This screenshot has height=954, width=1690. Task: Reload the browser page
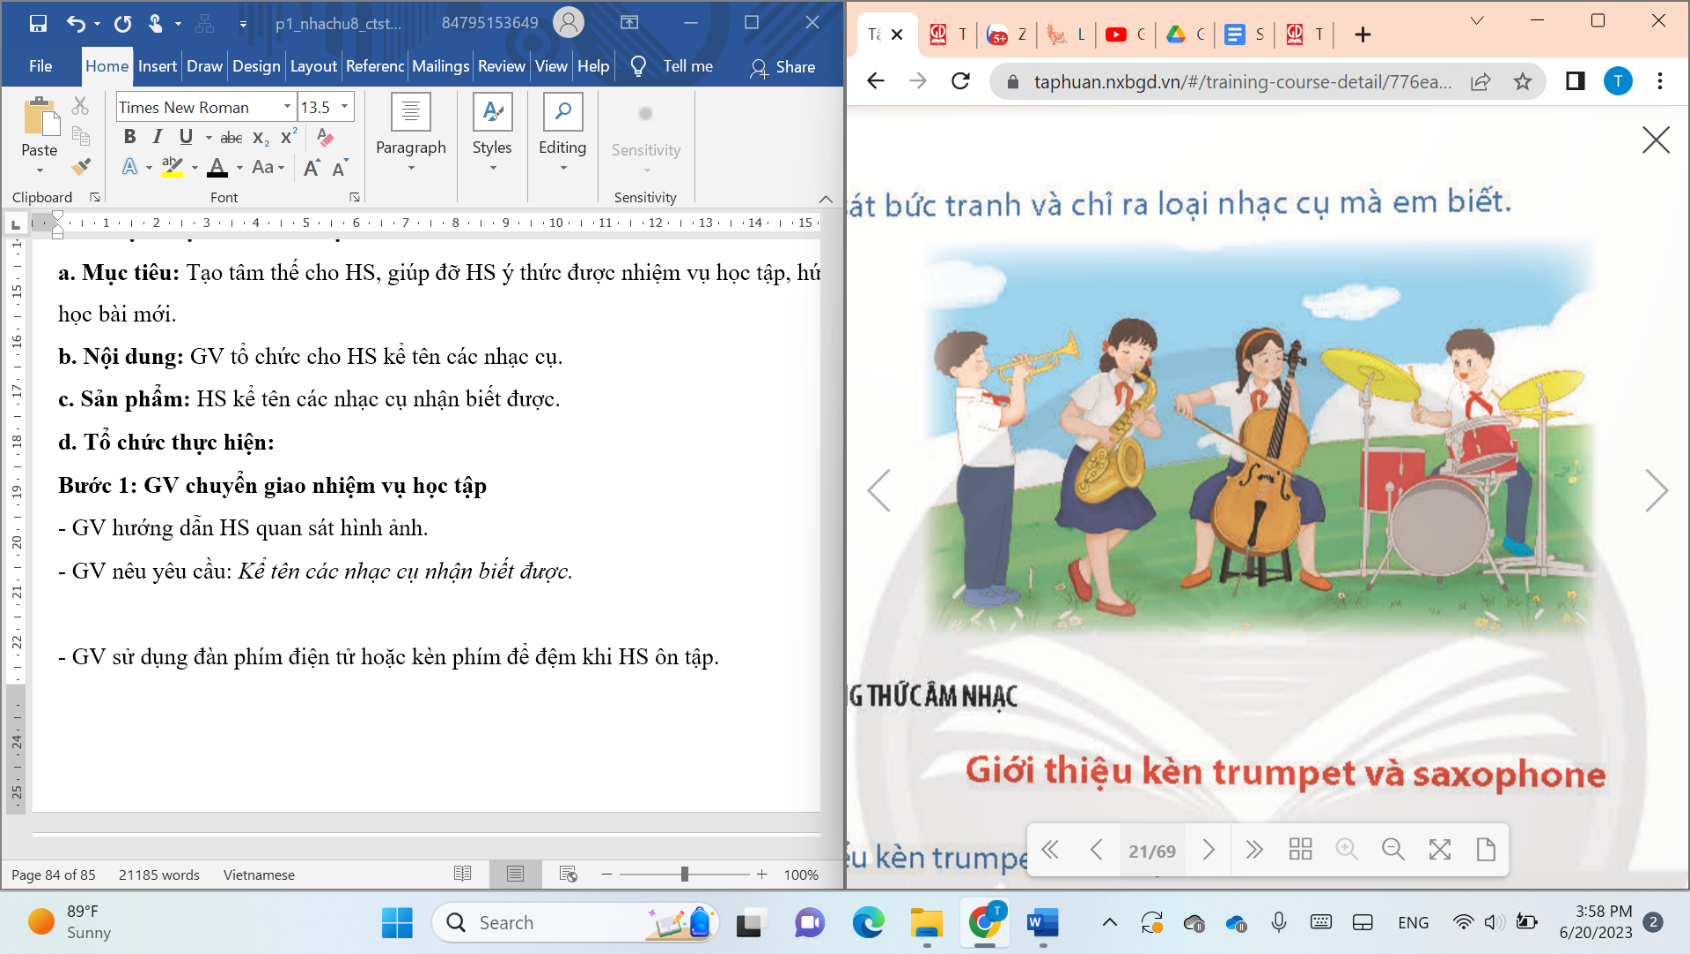point(961,81)
